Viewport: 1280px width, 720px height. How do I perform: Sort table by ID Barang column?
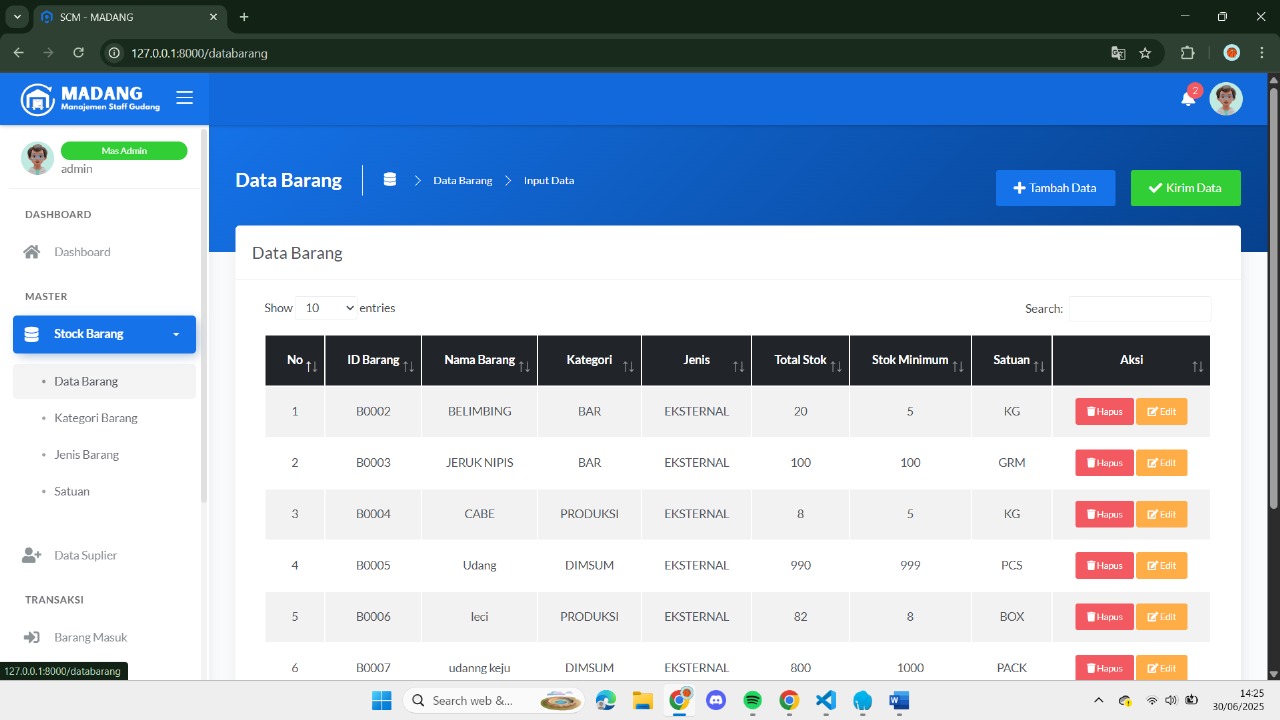click(x=373, y=360)
